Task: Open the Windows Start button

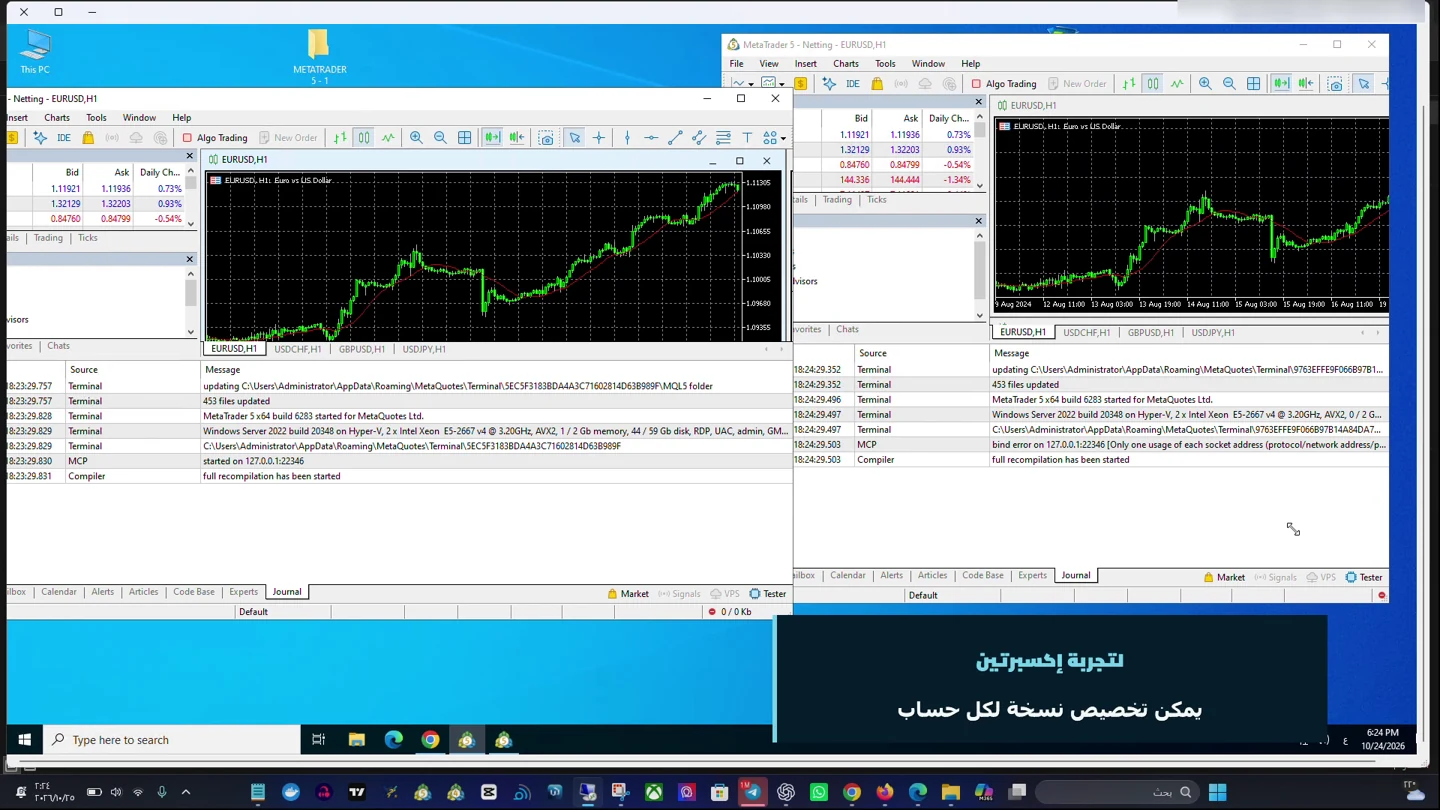Action: pyautogui.click(x=24, y=740)
